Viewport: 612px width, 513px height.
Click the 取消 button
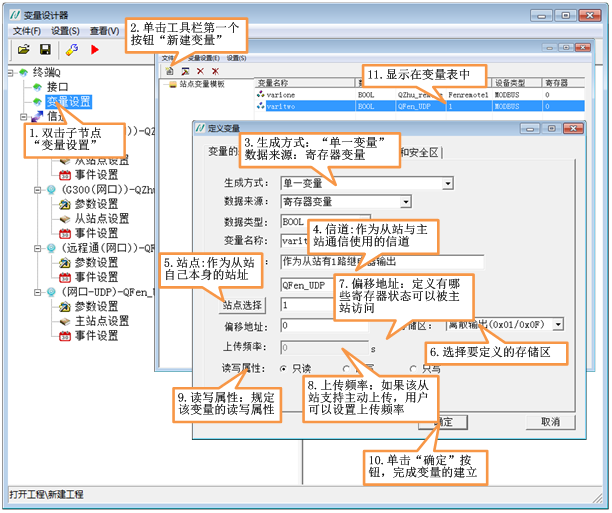pyautogui.click(x=550, y=422)
